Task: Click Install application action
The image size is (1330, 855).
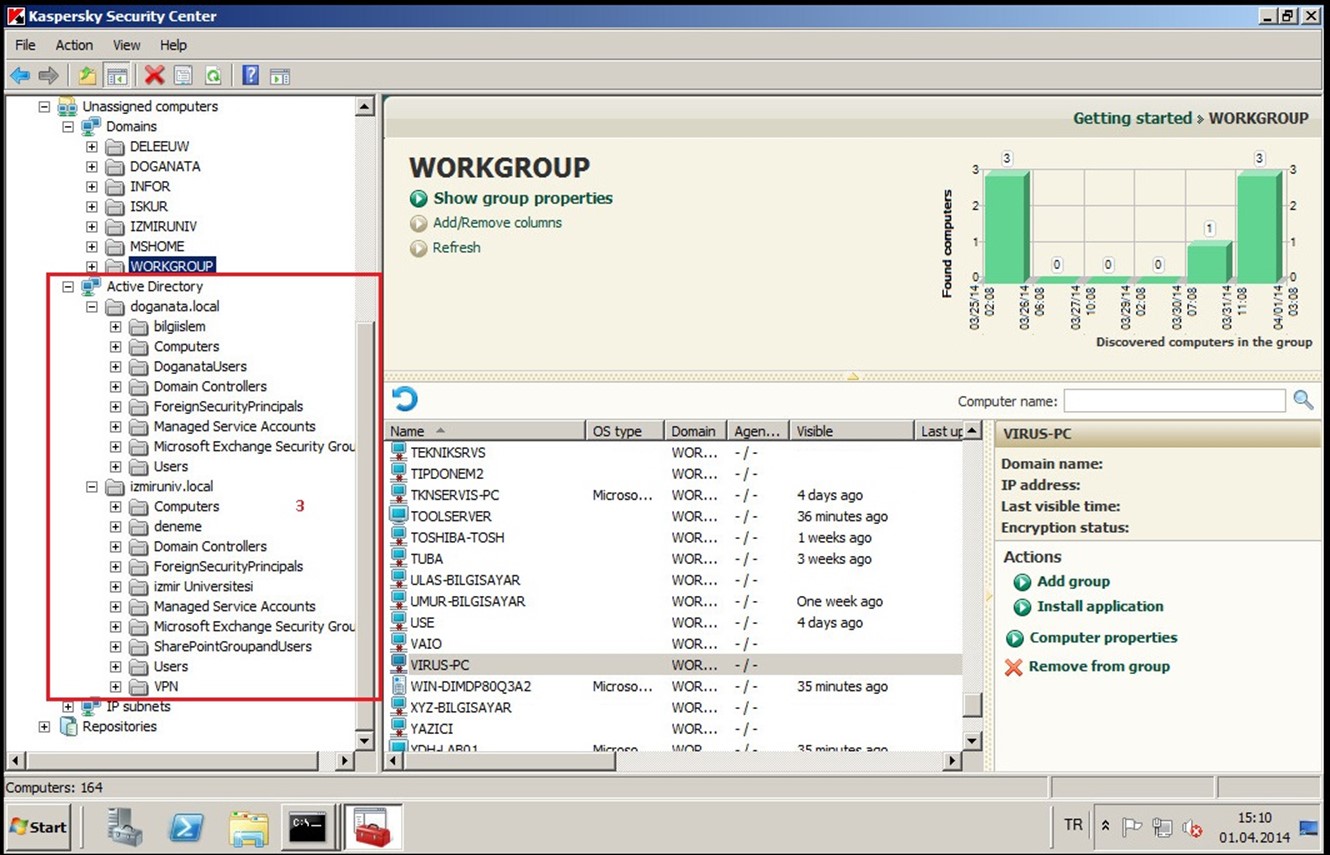Action: click(x=1100, y=606)
